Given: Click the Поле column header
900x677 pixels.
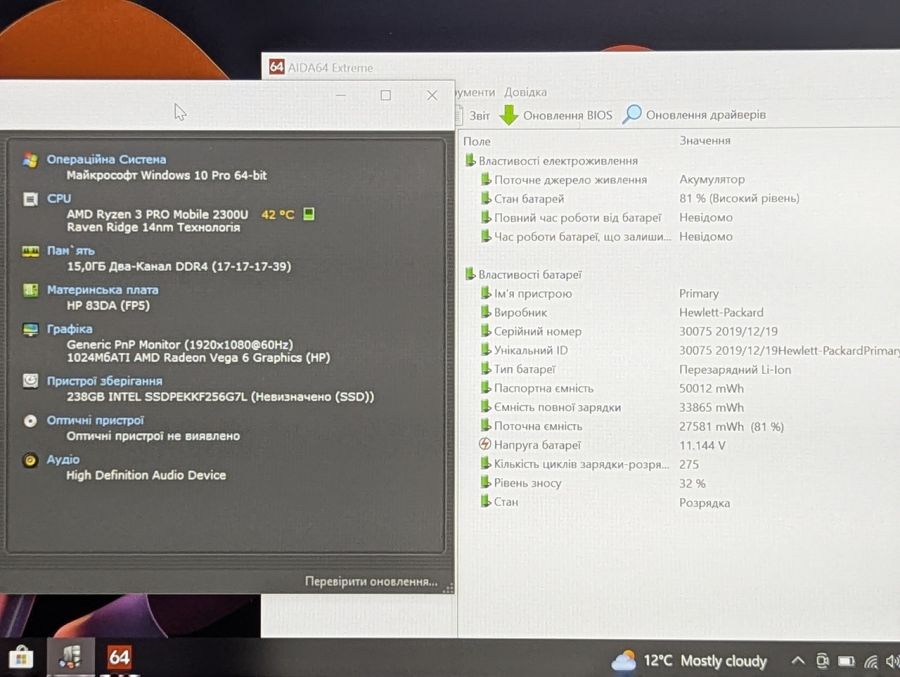Looking at the screenshot, I should (x=477, y=141).
